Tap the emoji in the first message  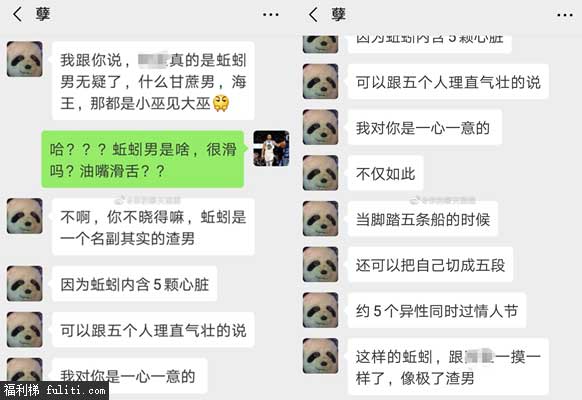(221, 103)
